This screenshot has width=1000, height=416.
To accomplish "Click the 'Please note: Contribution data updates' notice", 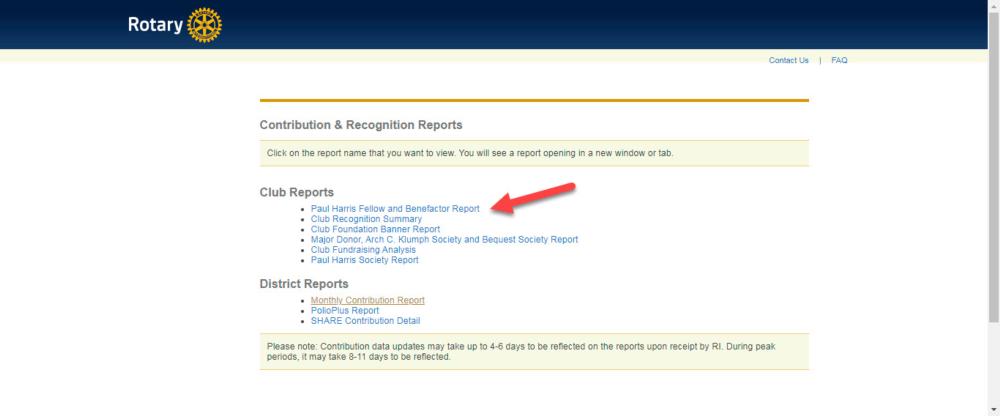I will tap(534, 352).
